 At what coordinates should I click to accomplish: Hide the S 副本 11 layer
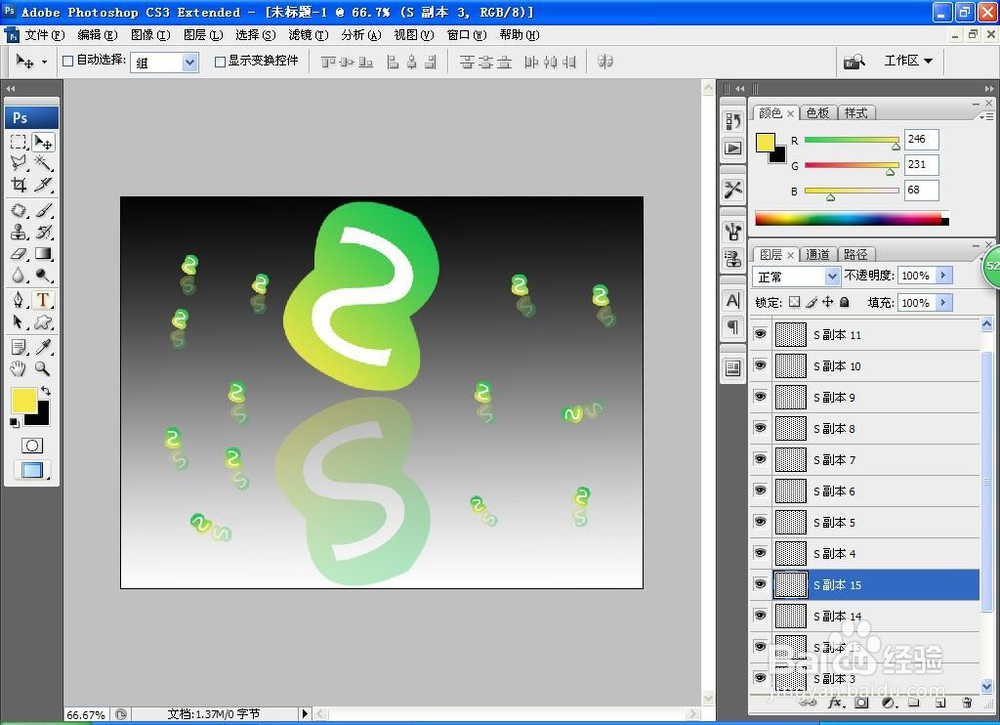(760, 333)
